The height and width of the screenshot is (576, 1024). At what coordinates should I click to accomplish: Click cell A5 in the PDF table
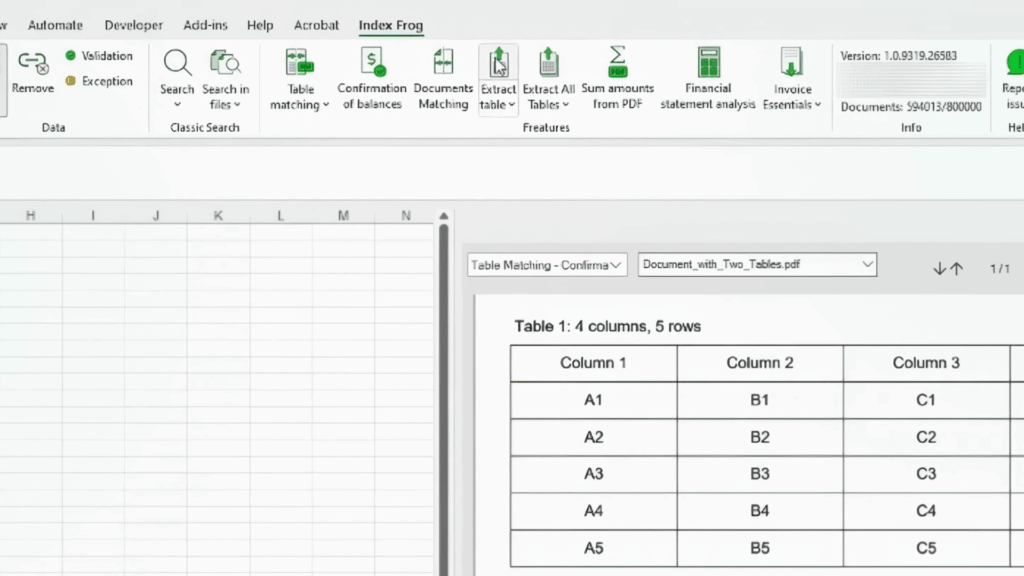[x=594, y=548]
